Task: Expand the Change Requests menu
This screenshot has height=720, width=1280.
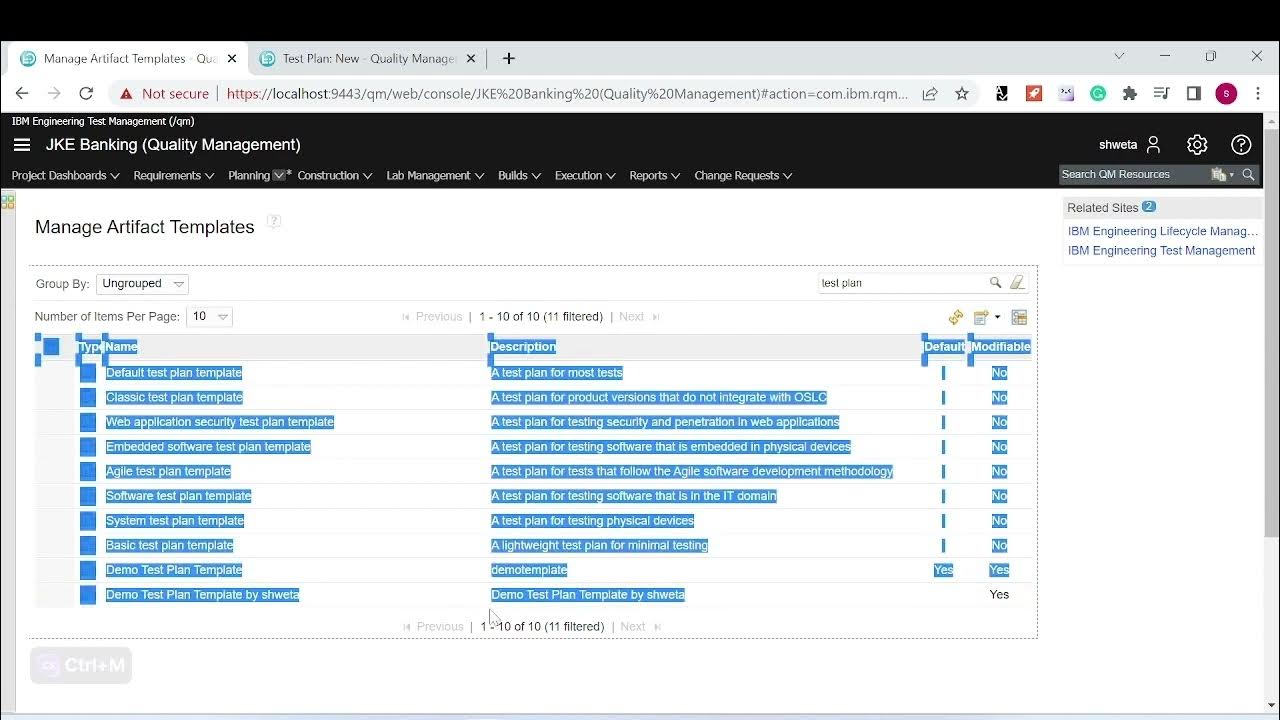Action: [743, 176]
